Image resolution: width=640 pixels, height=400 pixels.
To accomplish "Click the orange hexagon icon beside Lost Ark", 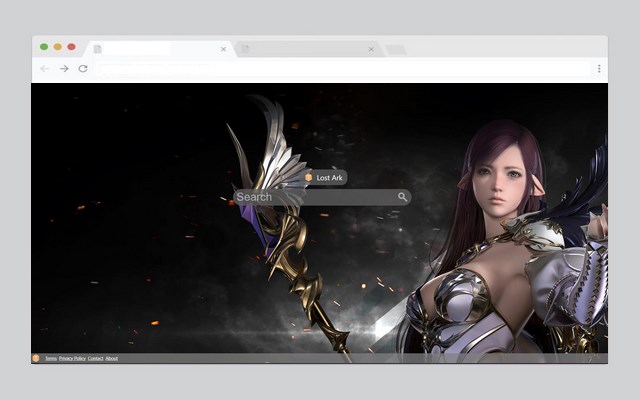I will tap(309, 178).
